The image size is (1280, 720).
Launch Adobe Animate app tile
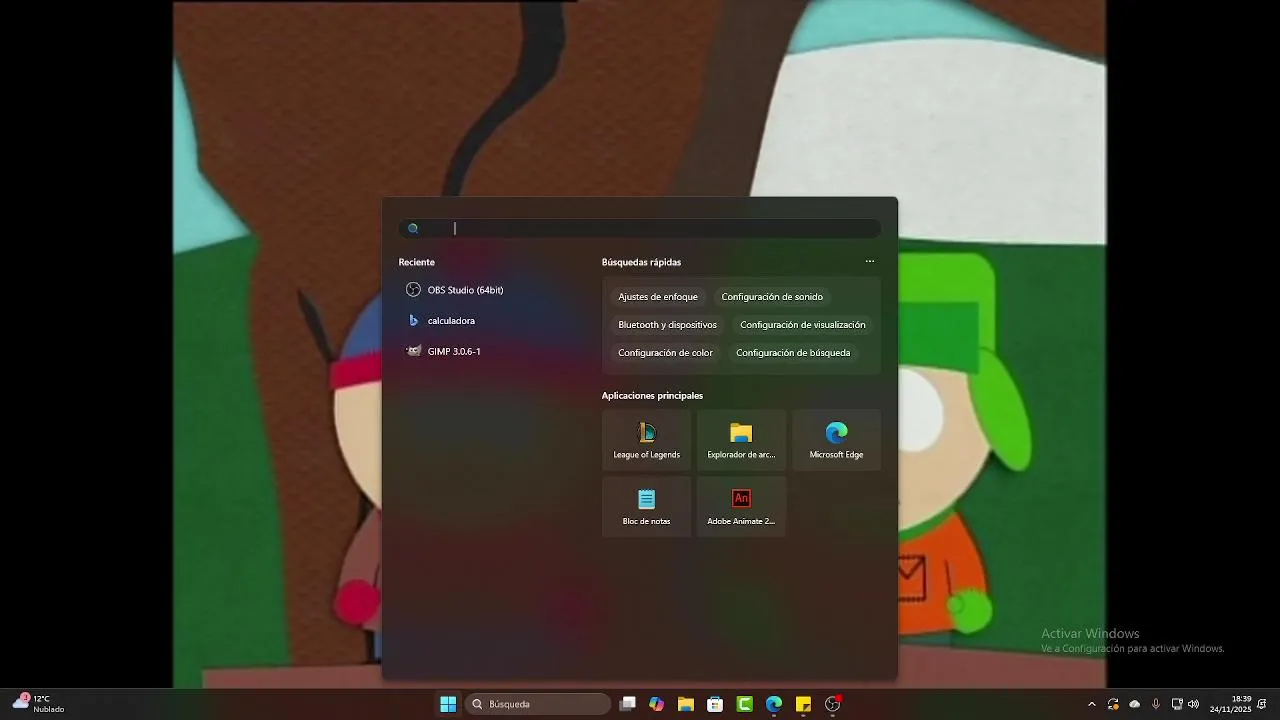(741, 506)
